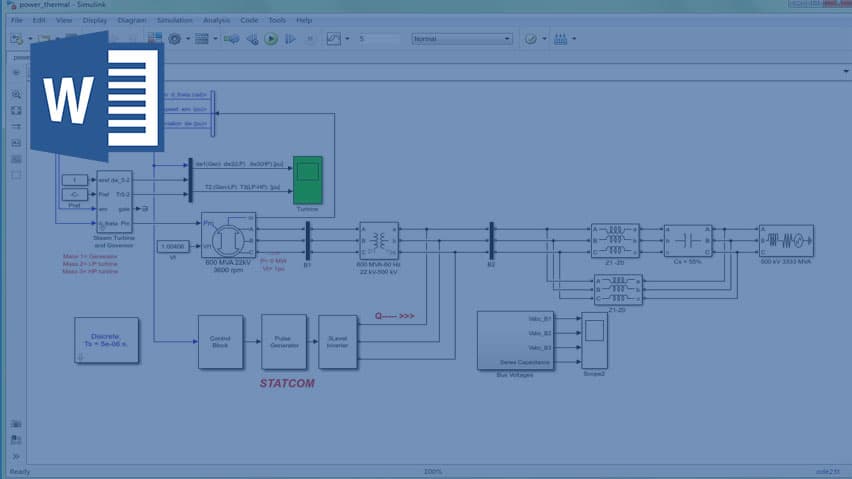
Task: Select the Discrete powergui block
Action: tap(106, 341)
